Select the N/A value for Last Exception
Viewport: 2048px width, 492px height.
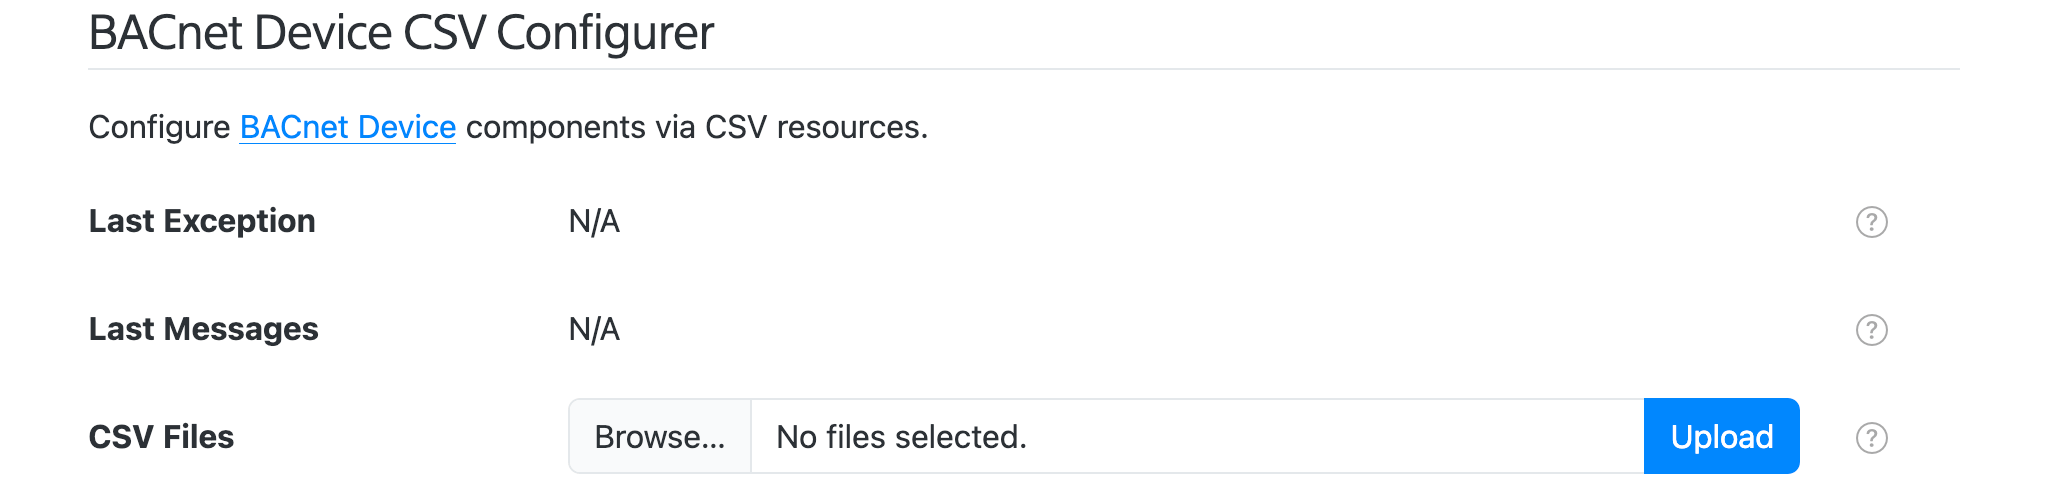pyautogui.click(x=594, y=221)
